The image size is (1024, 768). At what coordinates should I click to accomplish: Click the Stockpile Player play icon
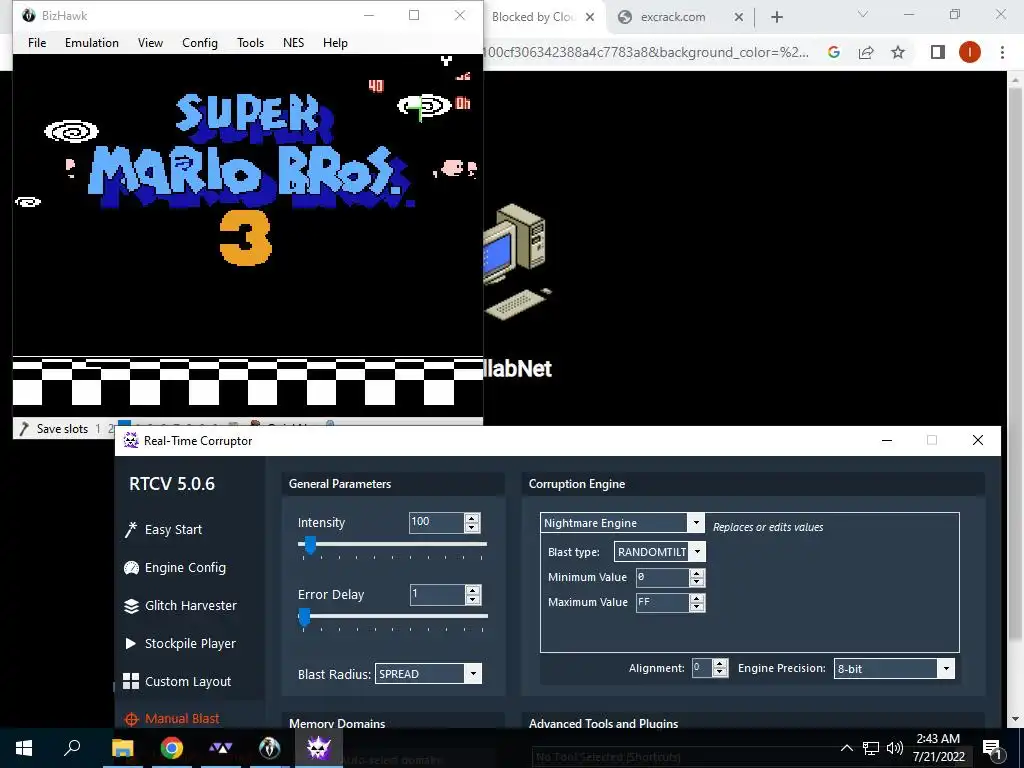[131, 643]
